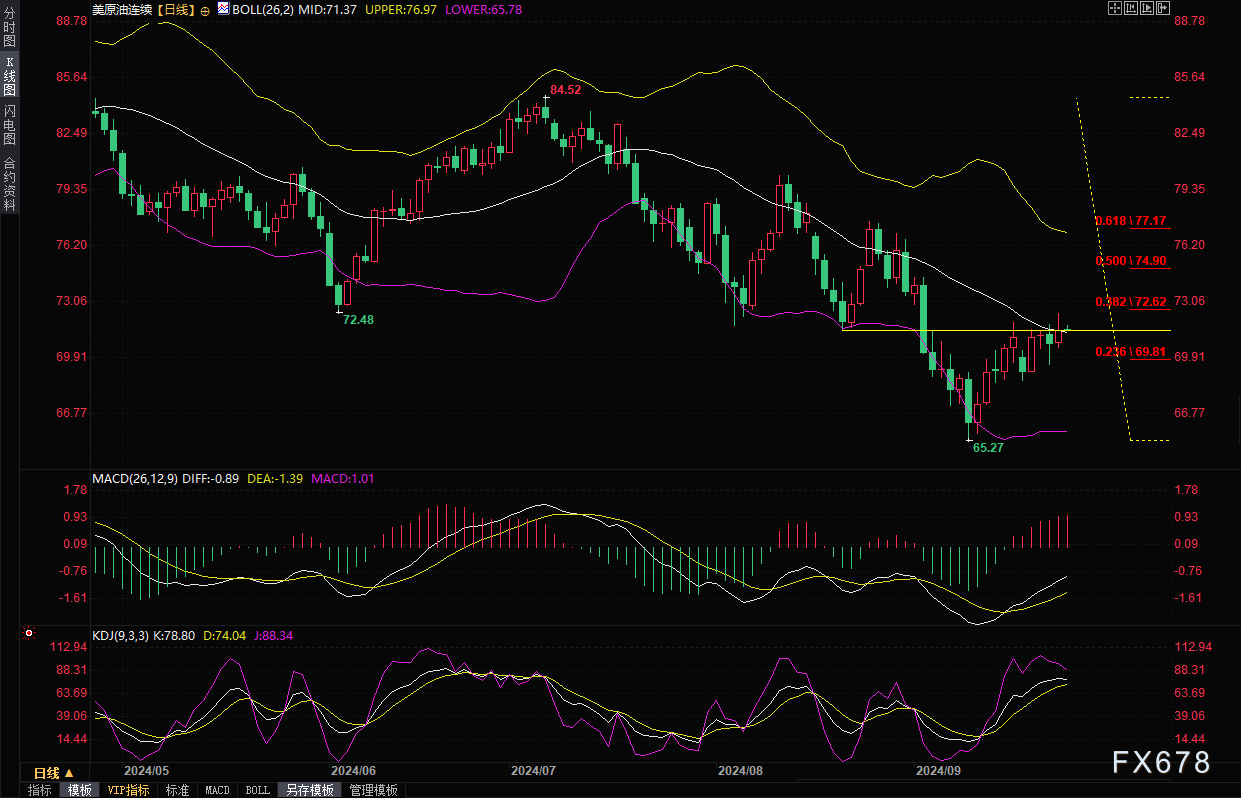The width and height of the screenshot is (1241, 798).
Task: Open 管理模板 template manager
Action: click(373, 790)
